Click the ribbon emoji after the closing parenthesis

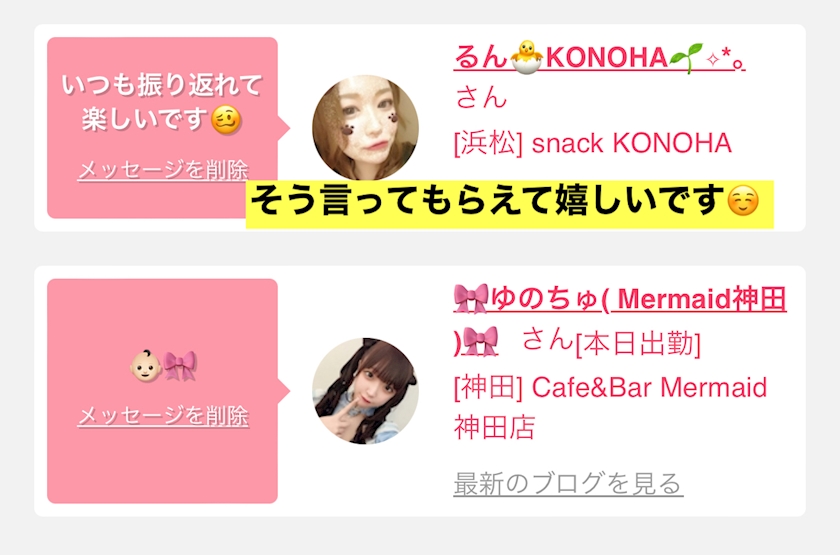click(480, 341)
